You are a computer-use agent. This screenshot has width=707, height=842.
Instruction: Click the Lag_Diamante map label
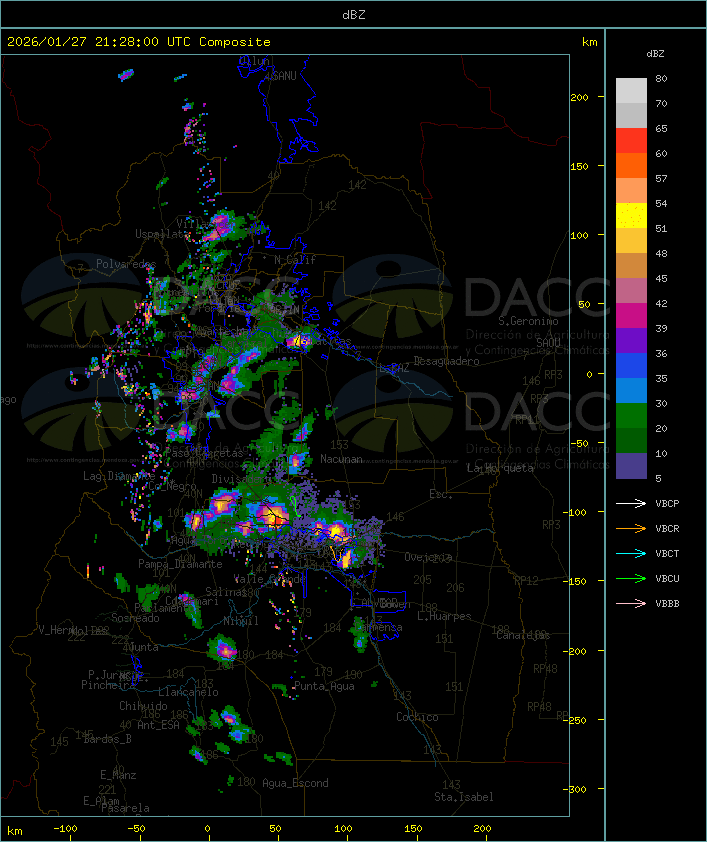click(x=119, y=476)
